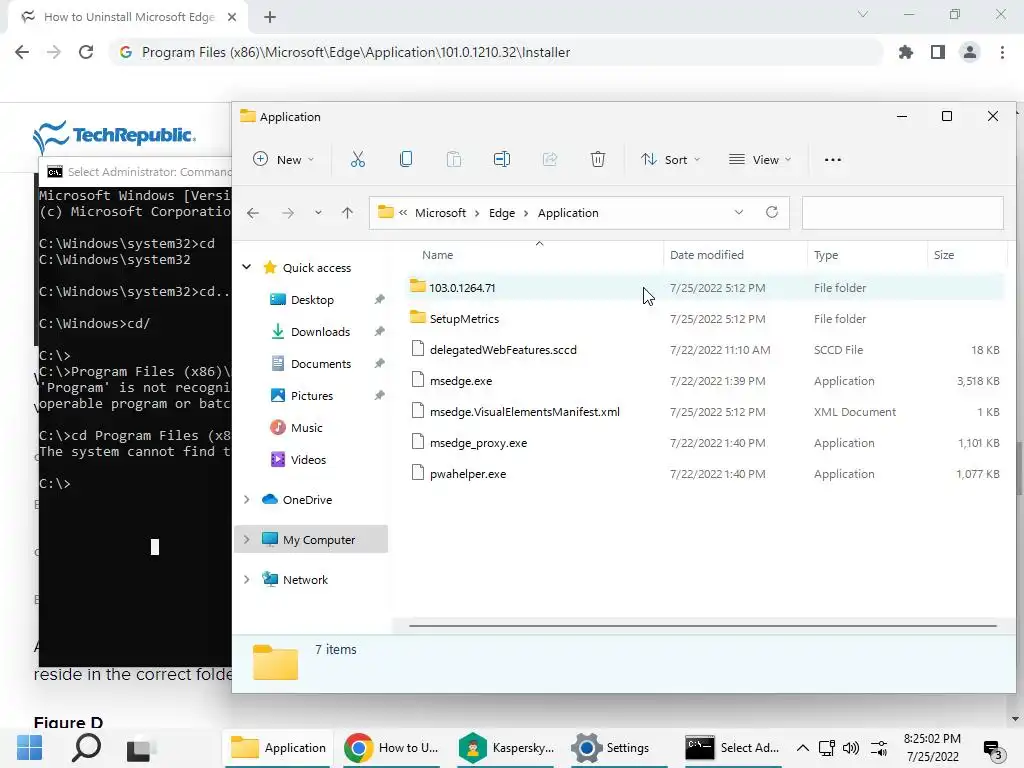Click the Explorer search box
The height and width of the screenshot is (768, 1024).
(903, 213)
